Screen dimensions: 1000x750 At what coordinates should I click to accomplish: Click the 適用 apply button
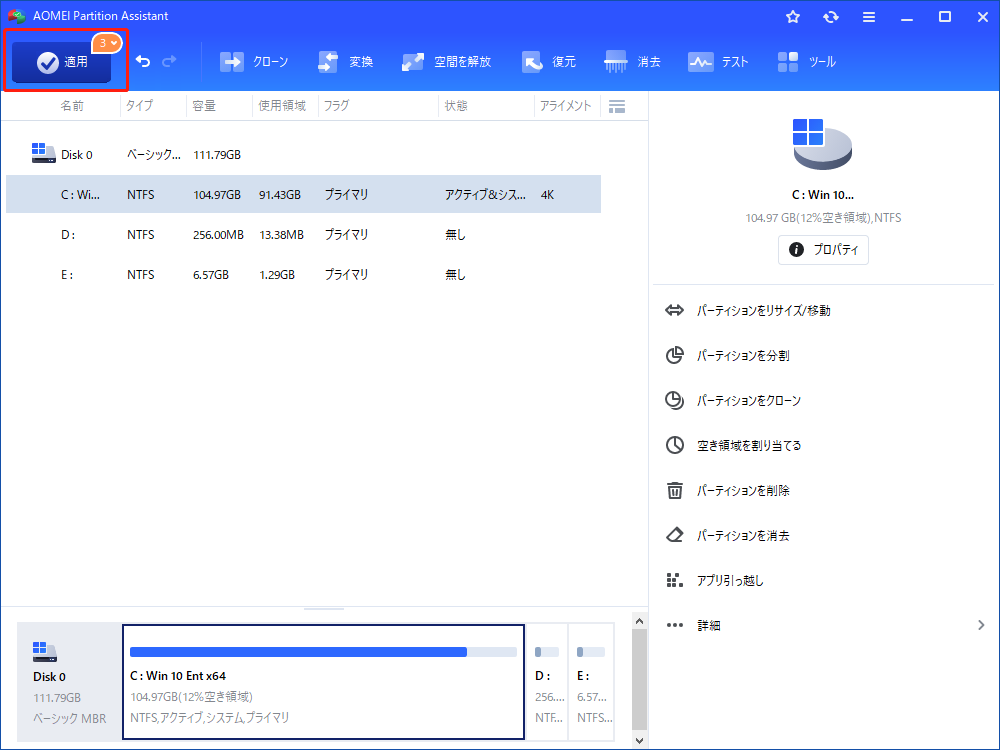(x=61, y=62)
